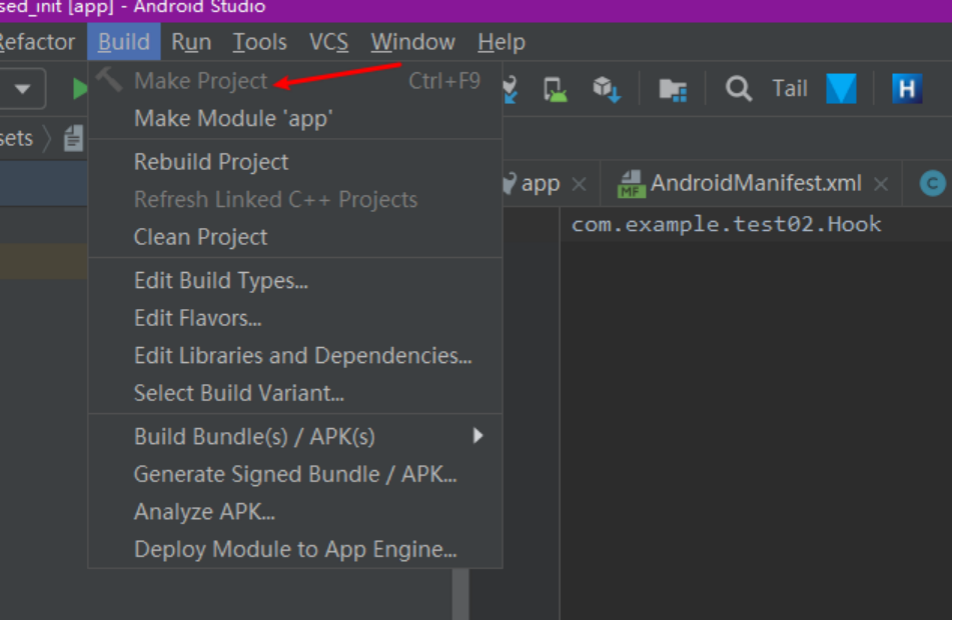Open Edit Build Types... entry

295,280
